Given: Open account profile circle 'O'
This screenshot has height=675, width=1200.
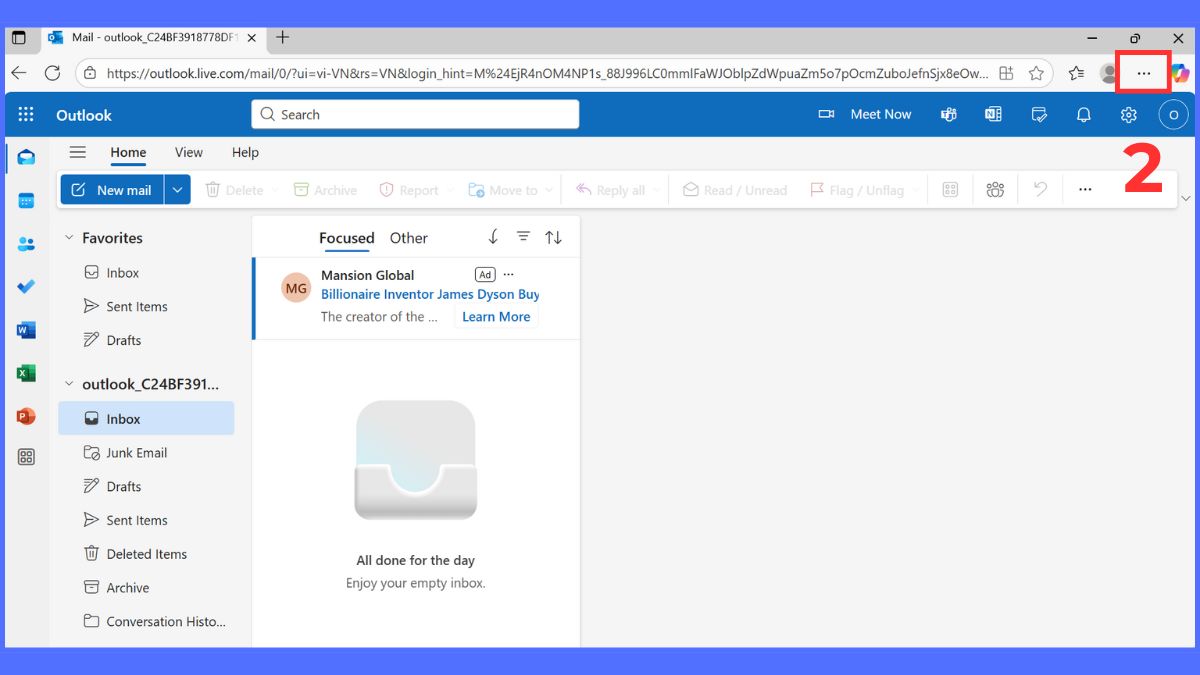Looking at the screenshot, I should [x=1173, y=115].
